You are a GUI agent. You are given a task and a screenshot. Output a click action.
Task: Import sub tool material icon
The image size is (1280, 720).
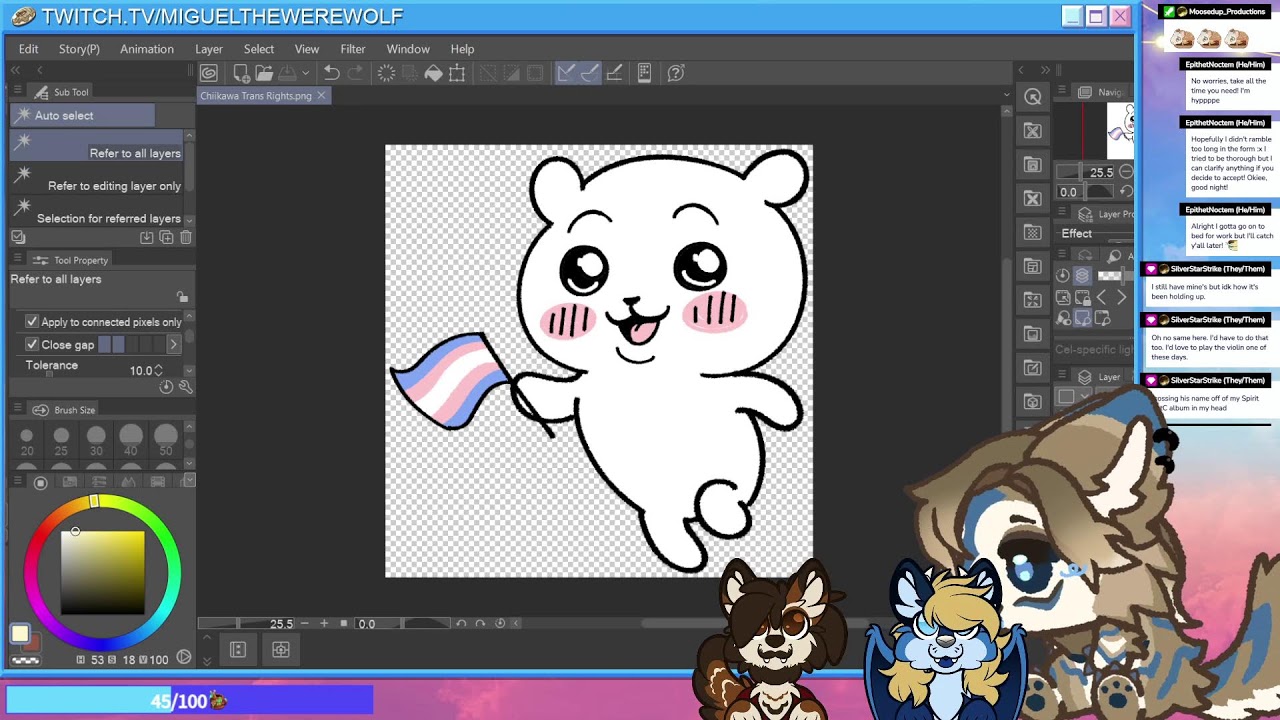[147, 238]
